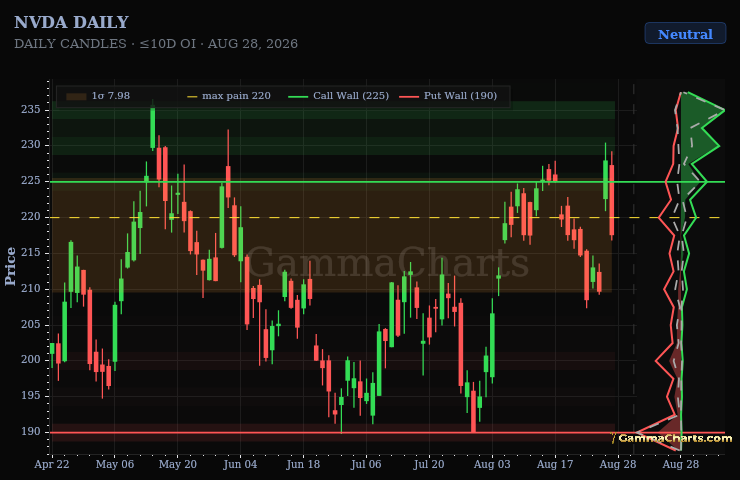The width and height of the screenshot is (740, 480).
Task: Click the tall green candle peaking above 235
Action: pyautogui.click(x=152, y=127)
